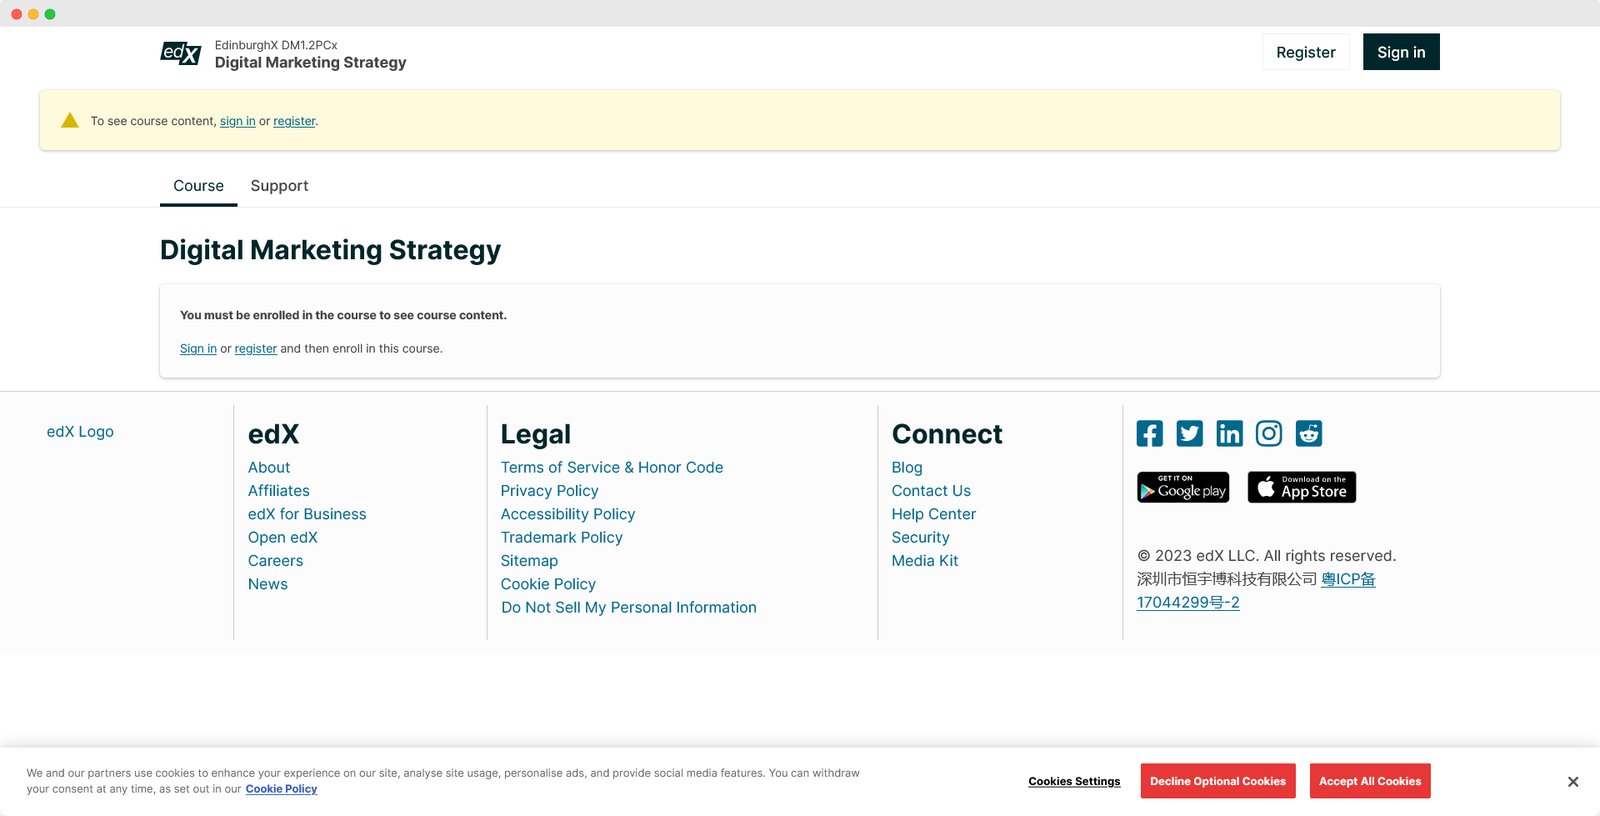Open the Contact Us link
This screenshot has width=1600, height=816.
point(931,491)
